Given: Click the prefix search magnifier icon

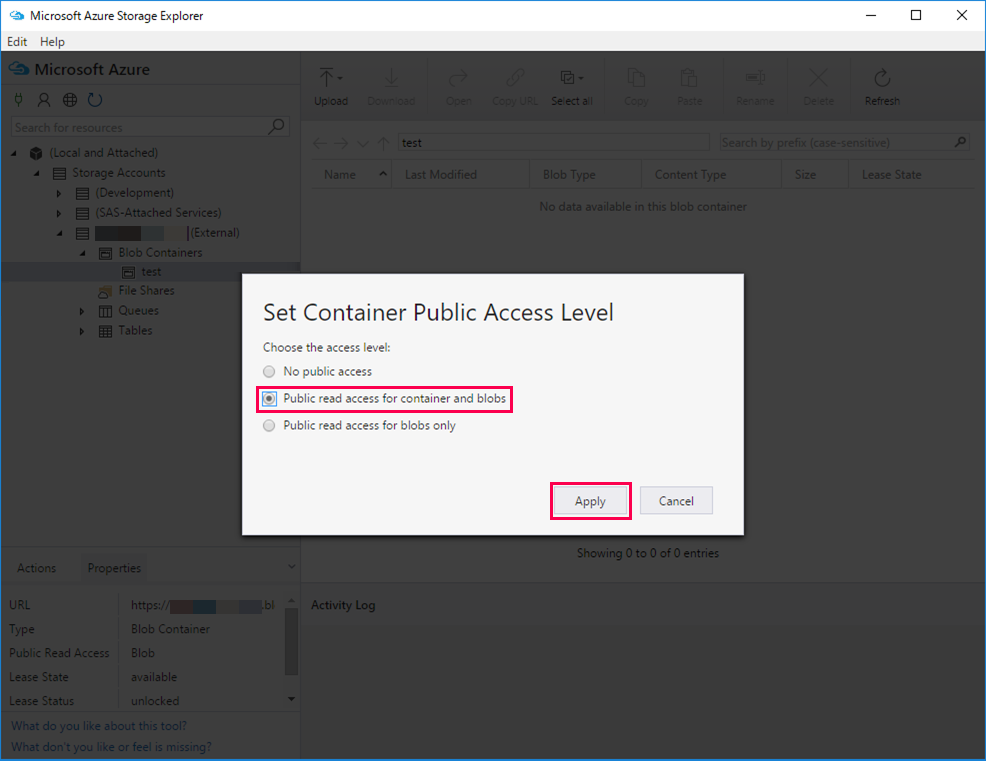Looking at the screenshot, I should click(x=960, y=142).
